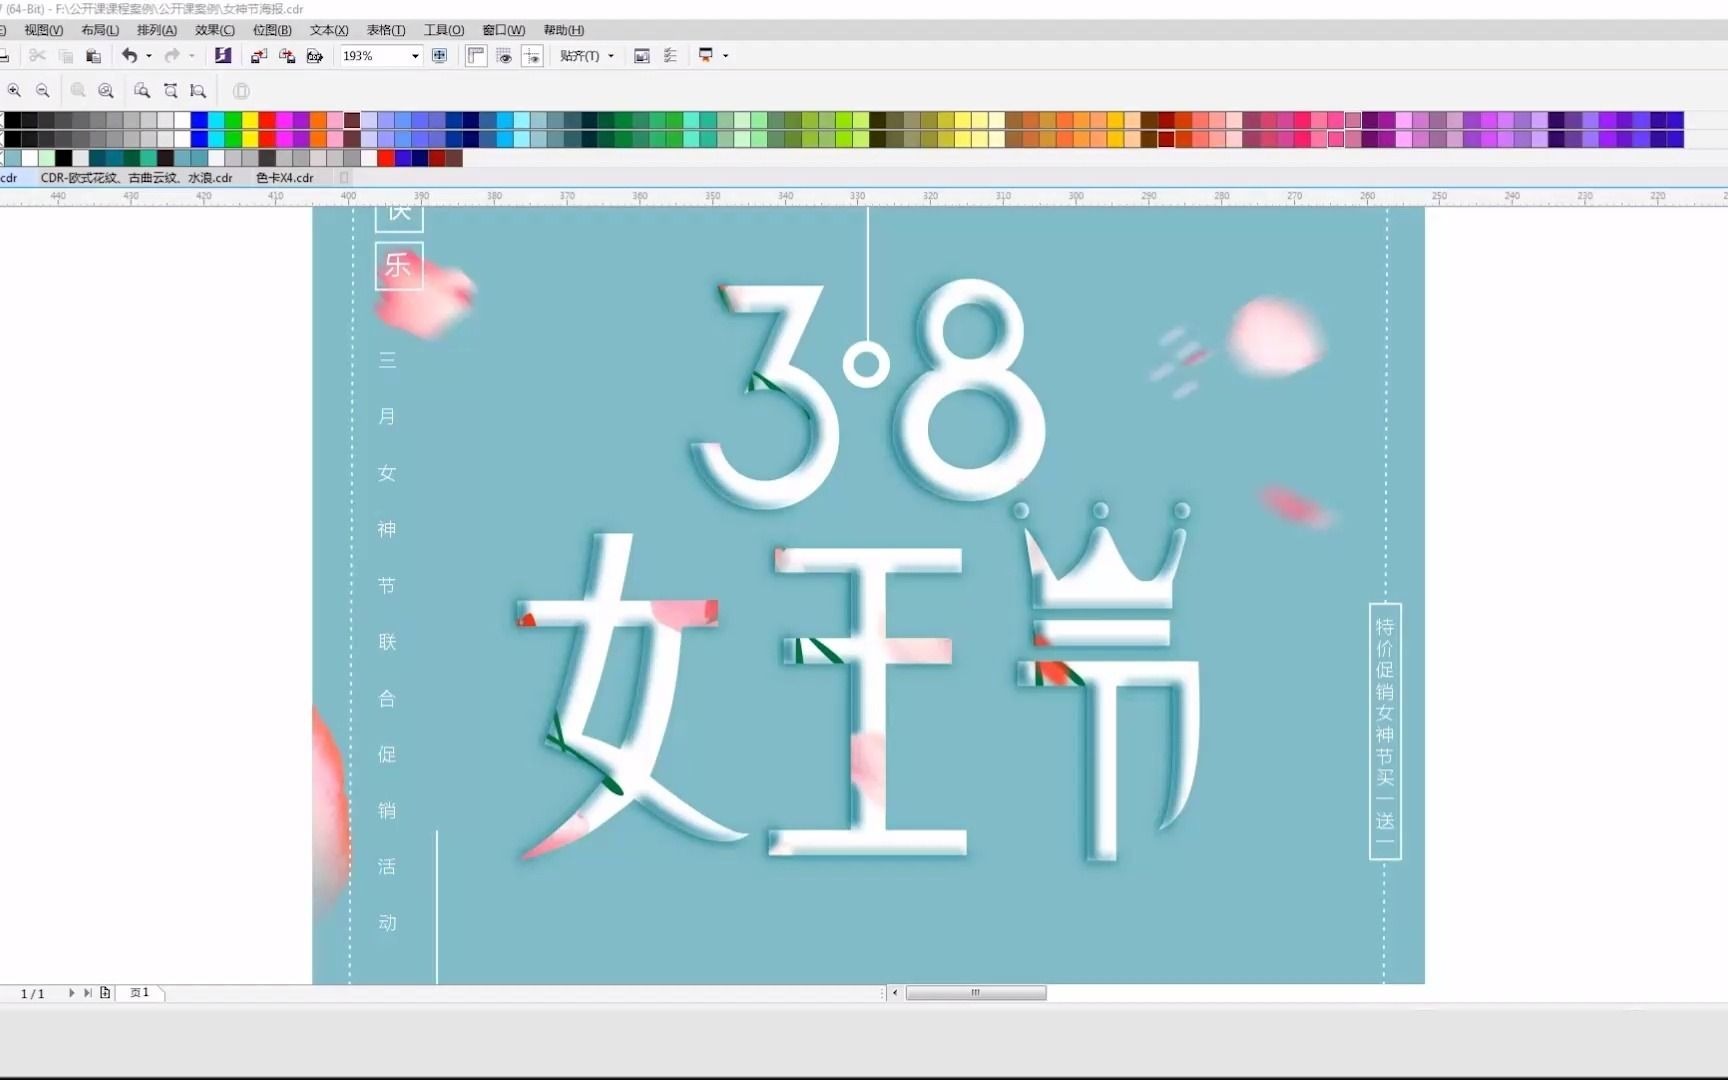Viewport: 1728px width, 1080px height.
Task: Open the 排列(A) menu
Action: [x=157, y=30]
